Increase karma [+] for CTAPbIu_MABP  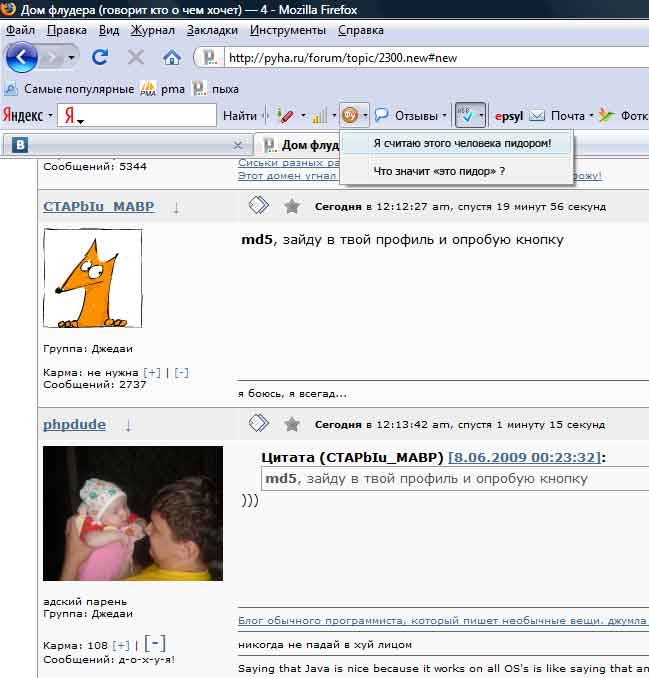[x=151, y=373]
